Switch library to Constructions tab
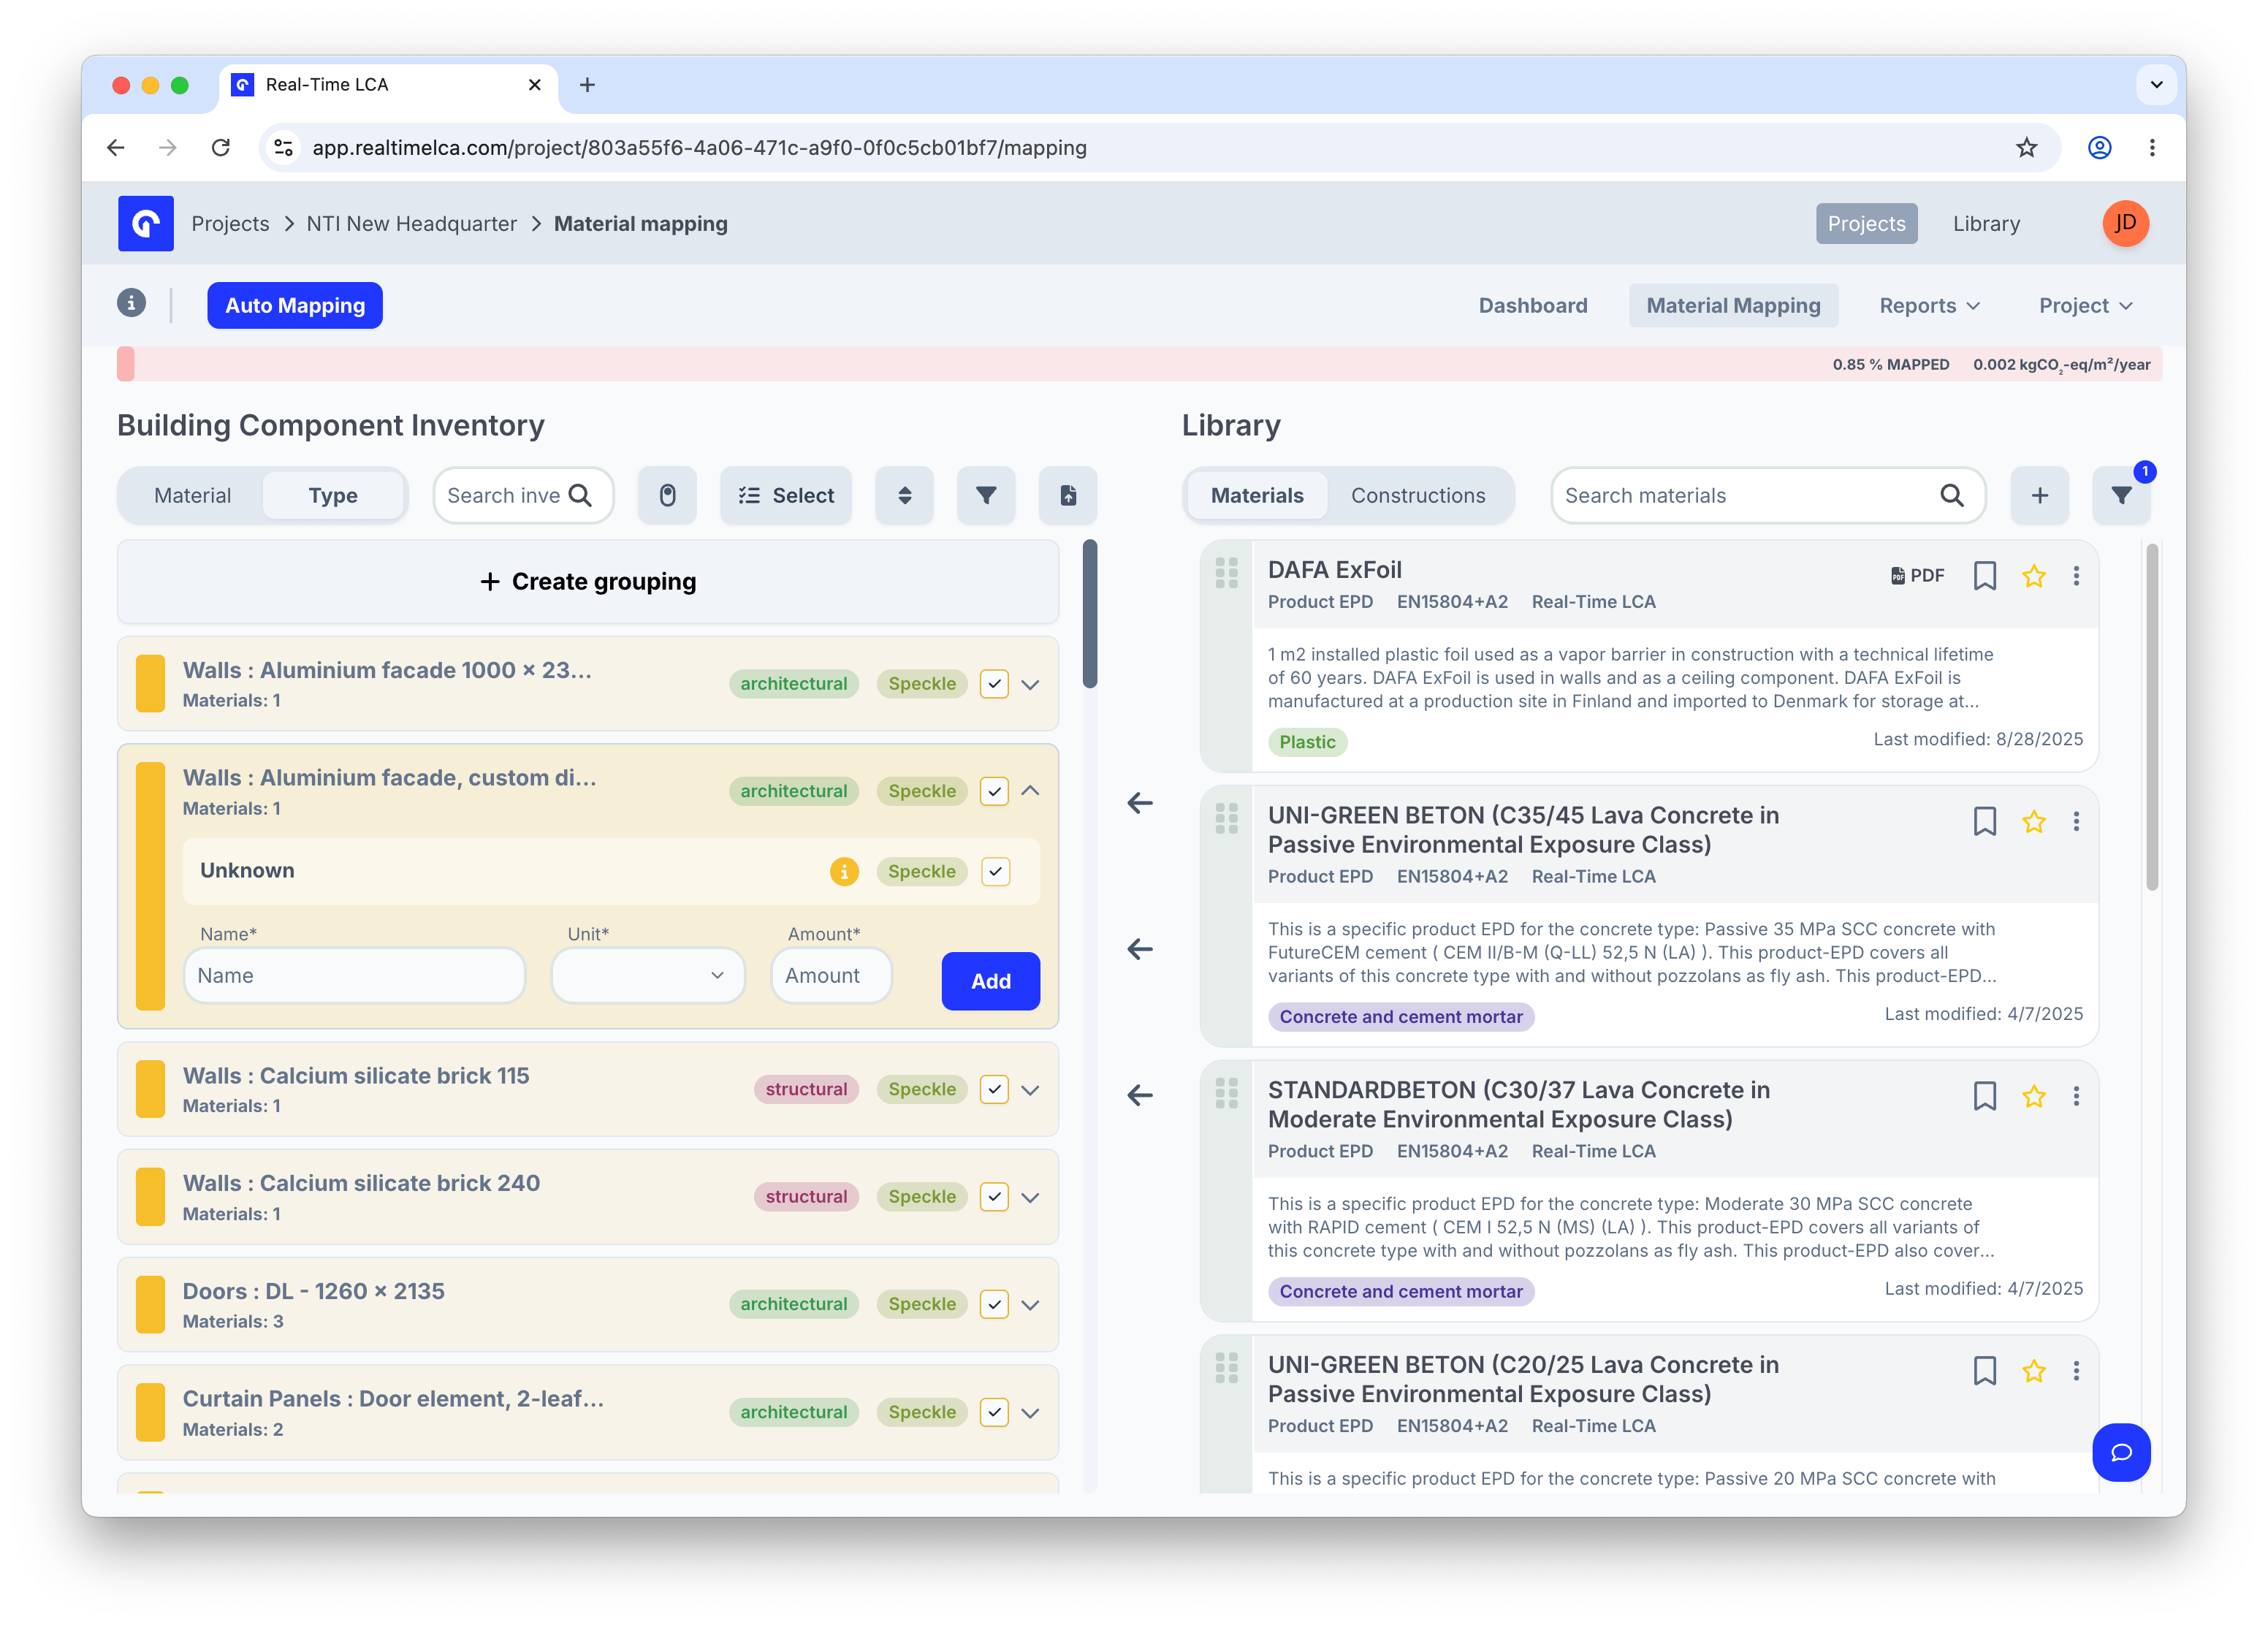This screenshot has width=2268, height=1625. (1417, 495)
